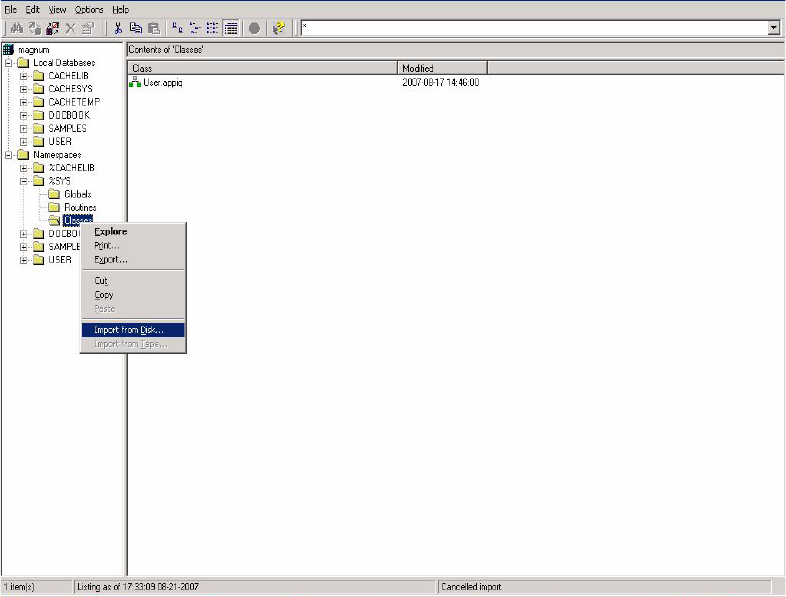Viewport: 786px width, 597px height.
Task: Click the '1 item(s)' status bar entry
Action: click(19, 586)
